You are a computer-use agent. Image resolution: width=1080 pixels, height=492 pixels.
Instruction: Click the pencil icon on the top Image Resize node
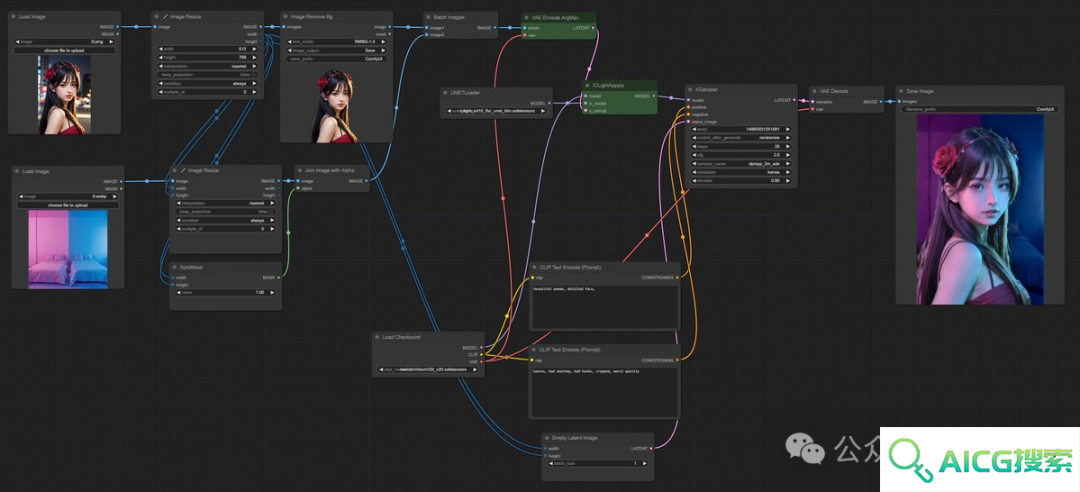coord(165,16)
